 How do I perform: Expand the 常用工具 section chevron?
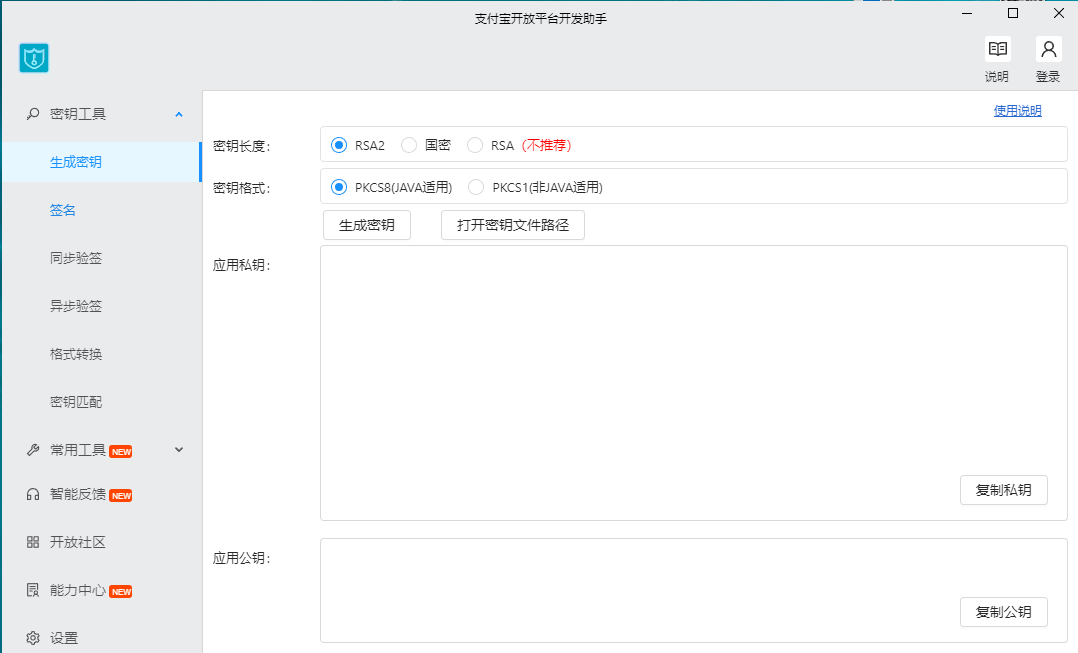point(179,450)
